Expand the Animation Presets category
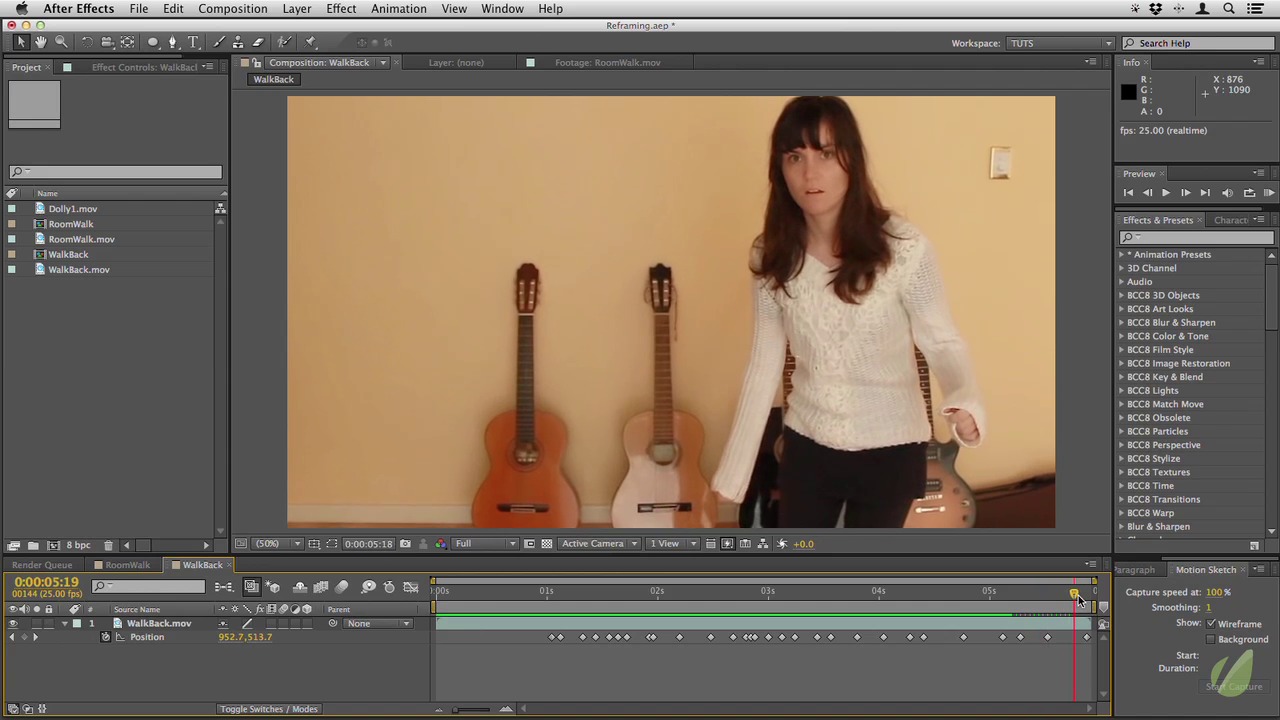 tap(1121, 255)
